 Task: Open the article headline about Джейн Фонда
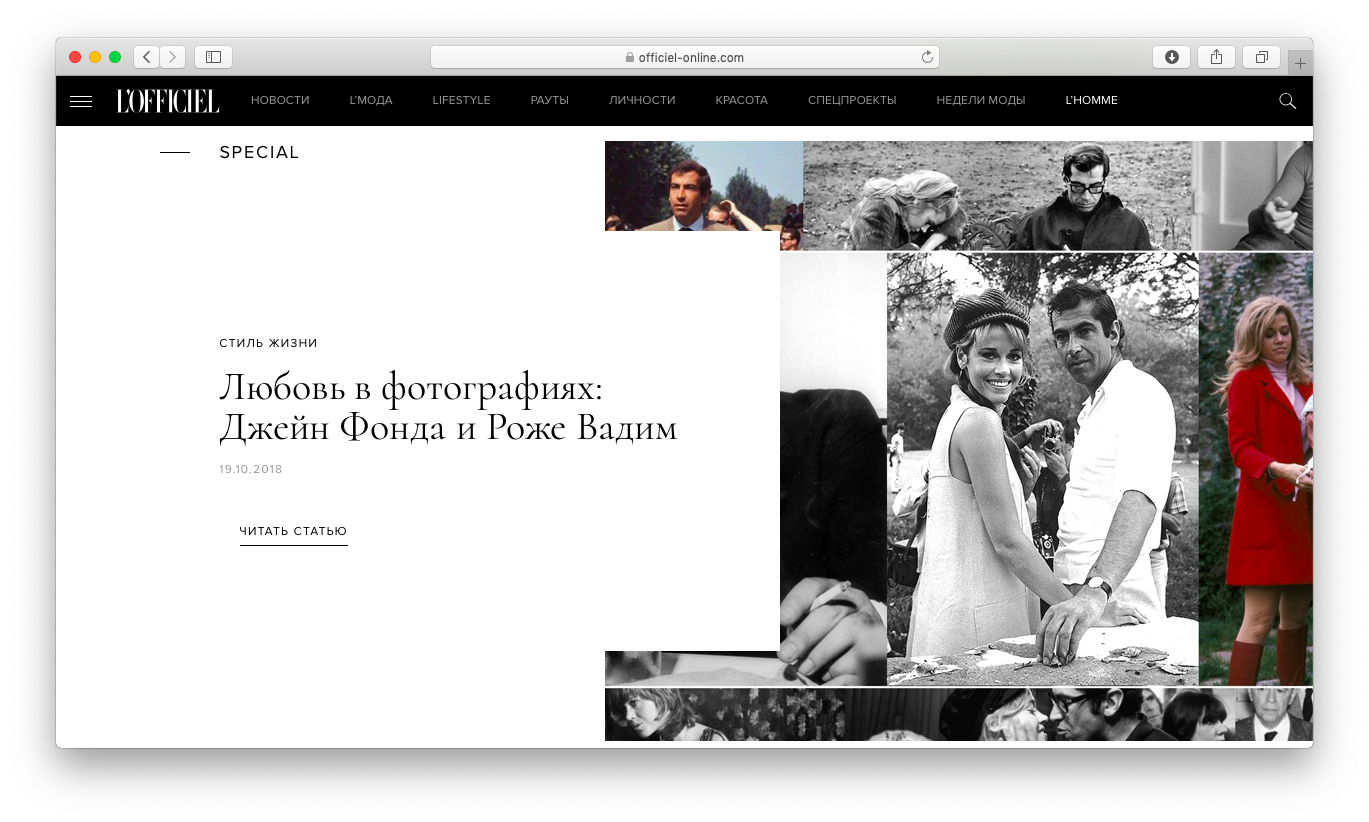448,407
